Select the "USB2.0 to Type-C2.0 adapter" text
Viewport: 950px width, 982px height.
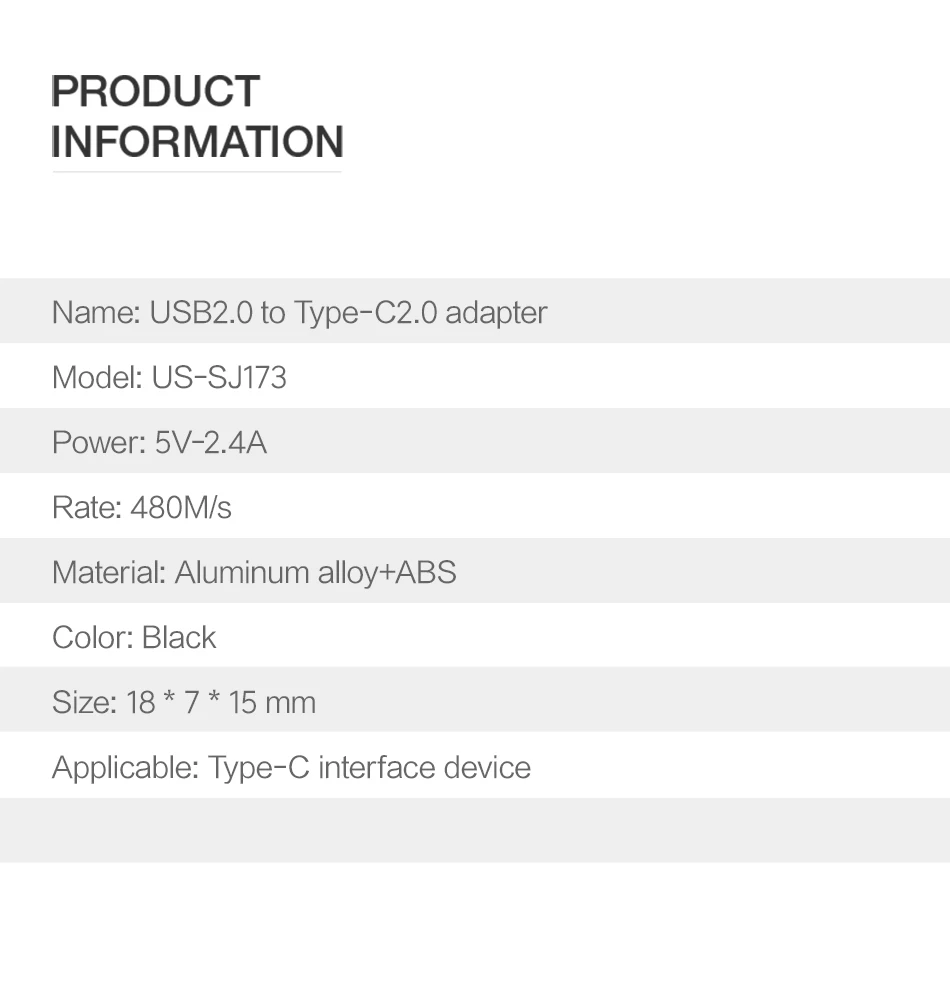(x=348, y=312)
